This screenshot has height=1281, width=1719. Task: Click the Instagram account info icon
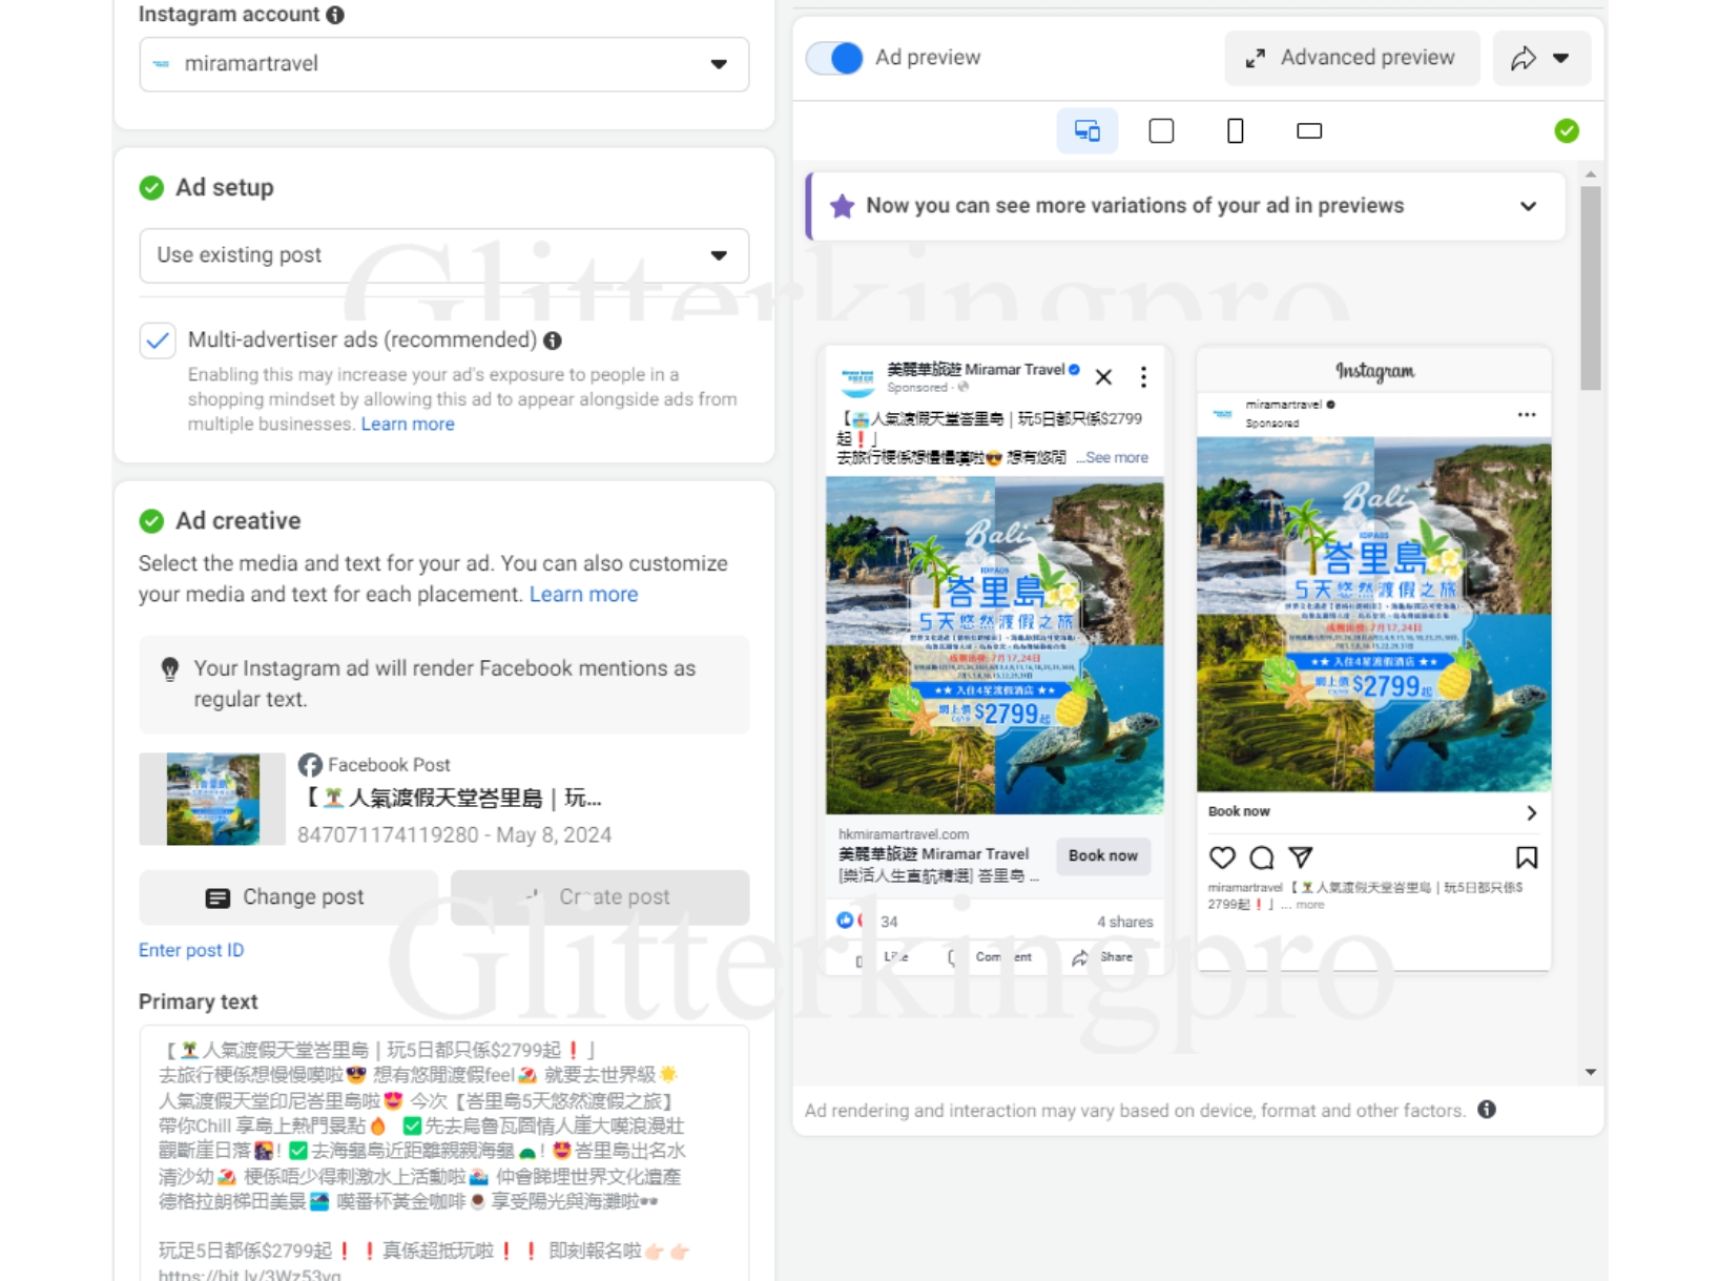336,15
